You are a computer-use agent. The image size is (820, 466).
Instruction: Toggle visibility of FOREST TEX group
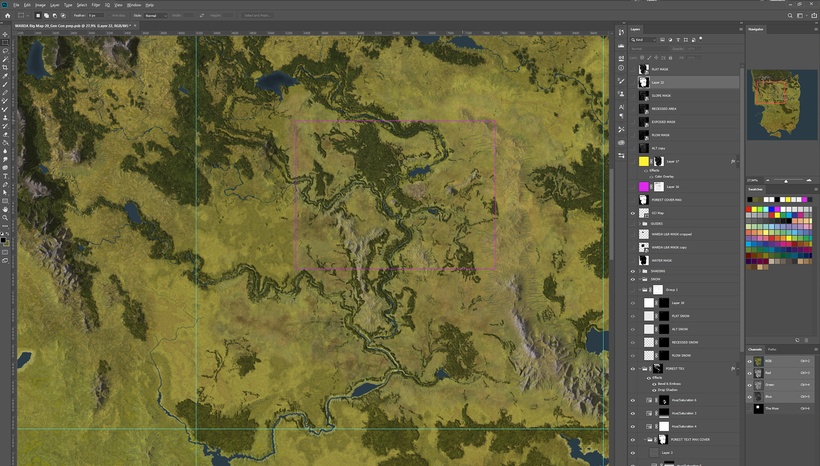click(633, 369)
